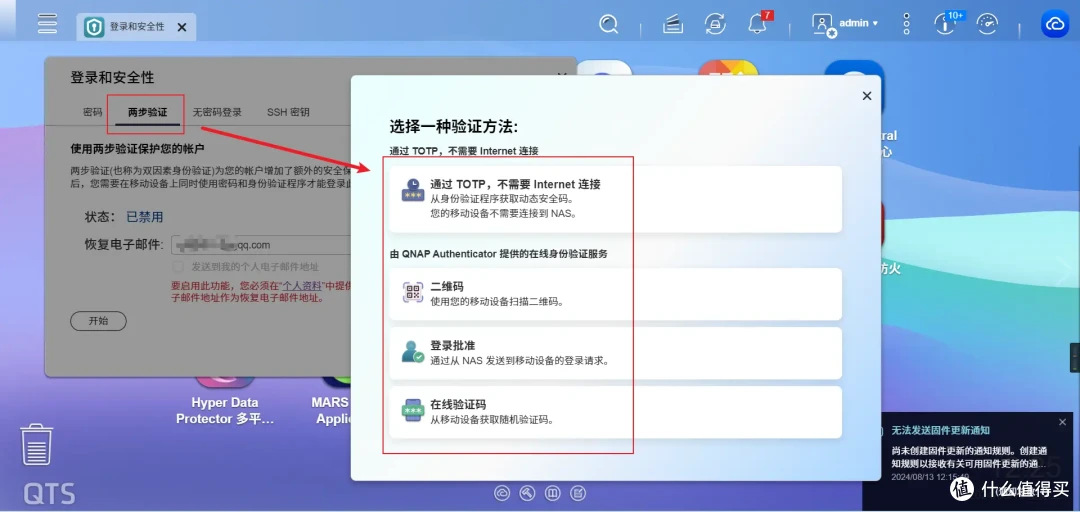Close the verification method dialog
1080x512 pixels.
[x=867, y=96]
